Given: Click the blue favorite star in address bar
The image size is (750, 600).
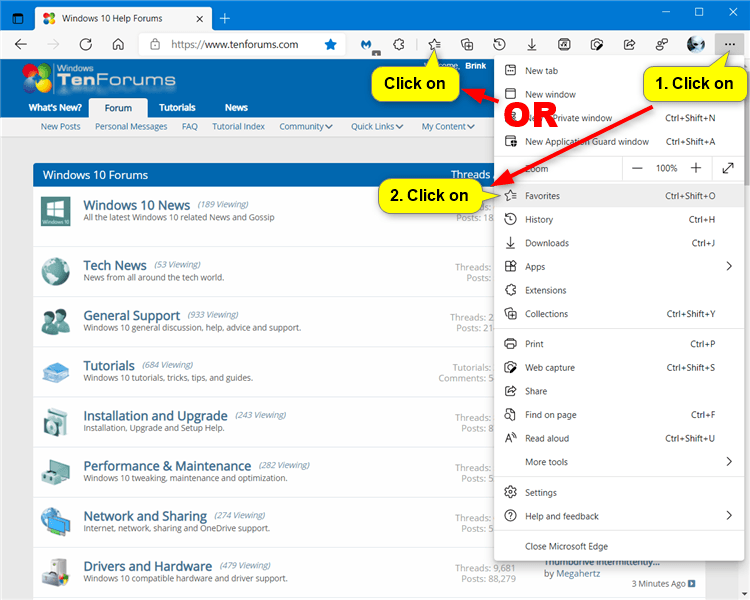Looking at the screenshot, I should [331, 44].
